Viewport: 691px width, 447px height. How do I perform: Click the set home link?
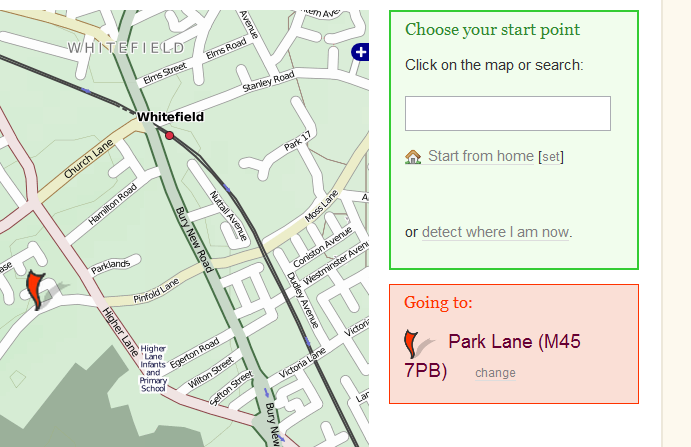point(552,157)
